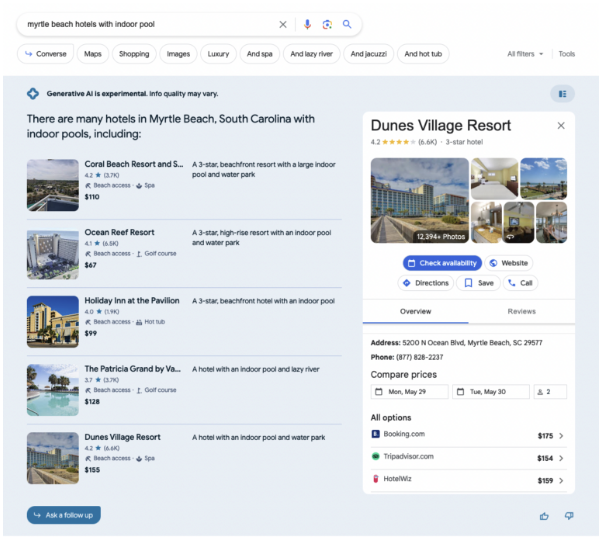This screenshot has width=599, height=537.
Task: Open the Mon, May 29 check-in date field
Action: click(410, 392)
